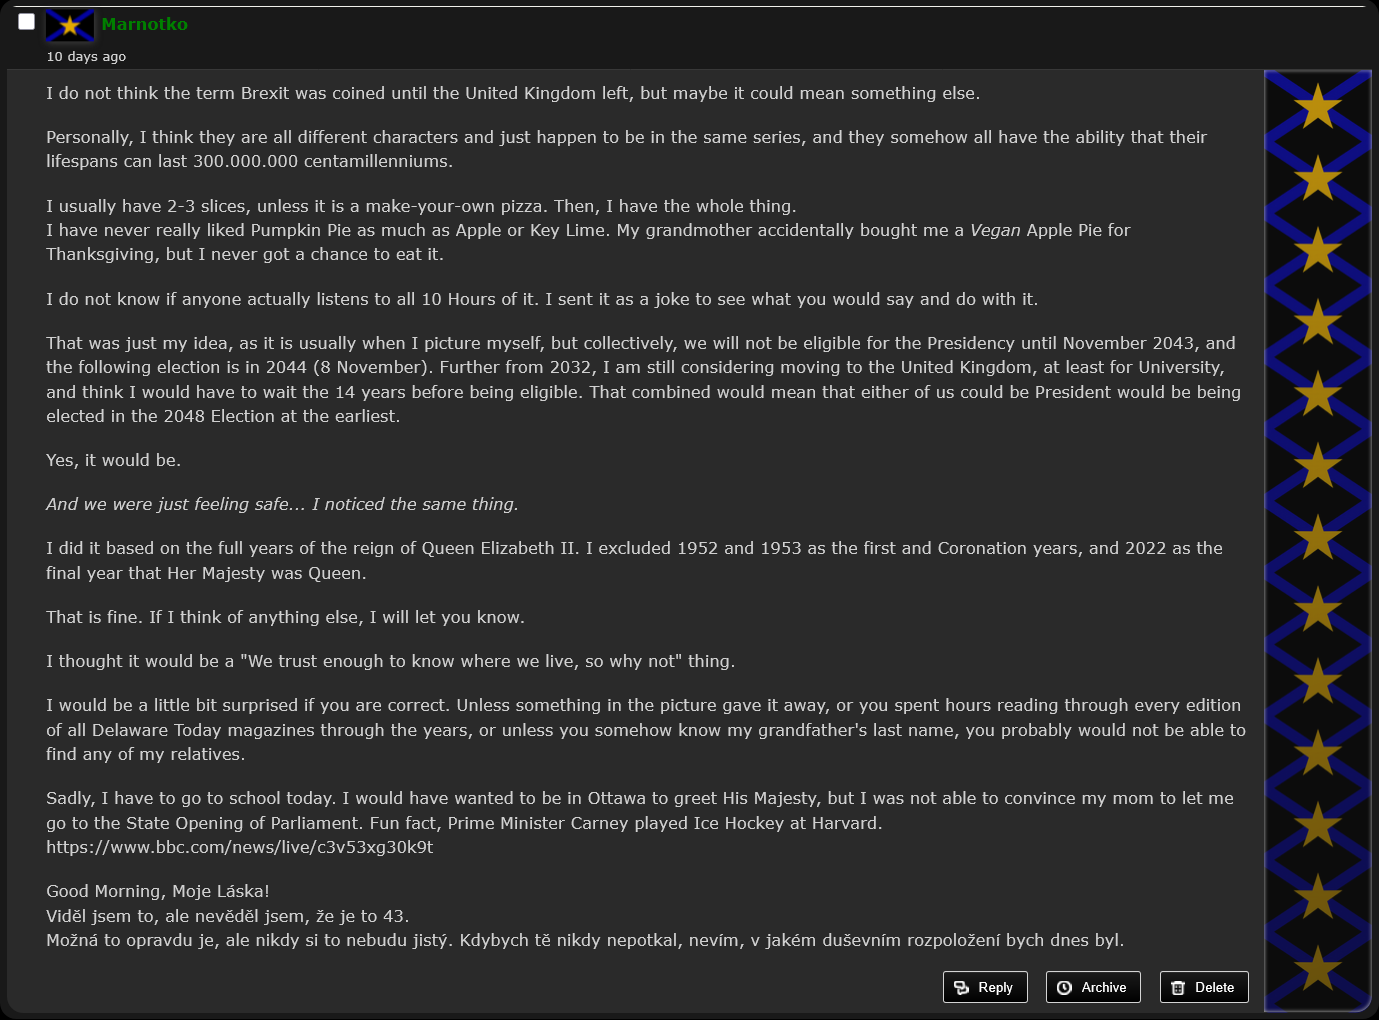Archive this message
Screen dimensions: 1380x1020
pos(1093,987)
